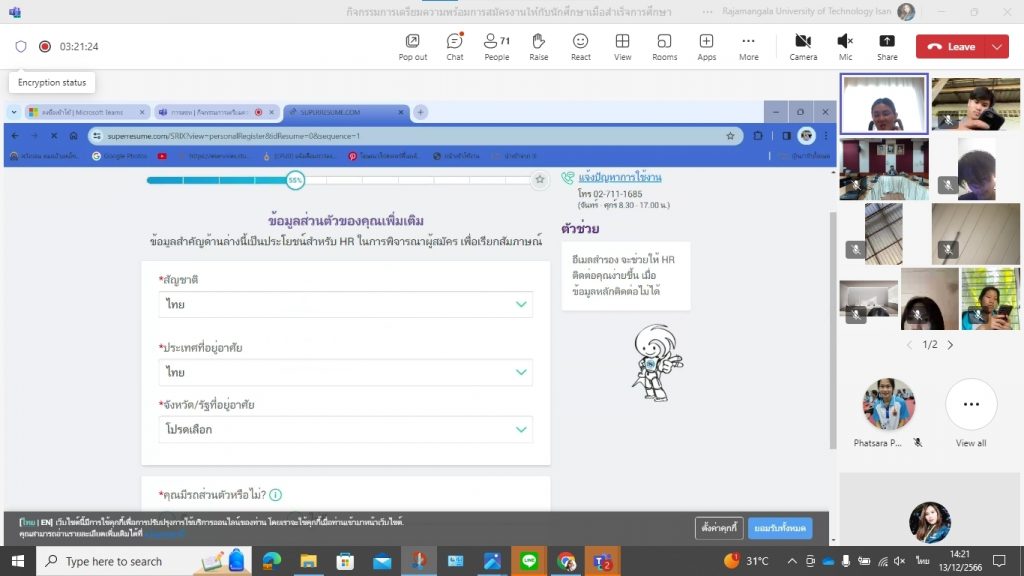Open More actions menu
This screenshot has width=1024, height=576.
(x=748, y=46)
